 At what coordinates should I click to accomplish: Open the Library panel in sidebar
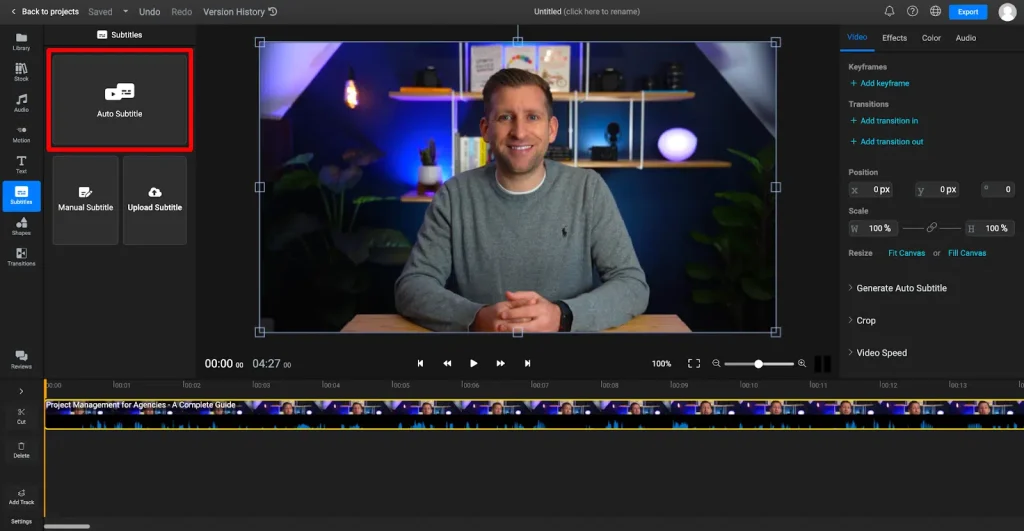[21, 41]
